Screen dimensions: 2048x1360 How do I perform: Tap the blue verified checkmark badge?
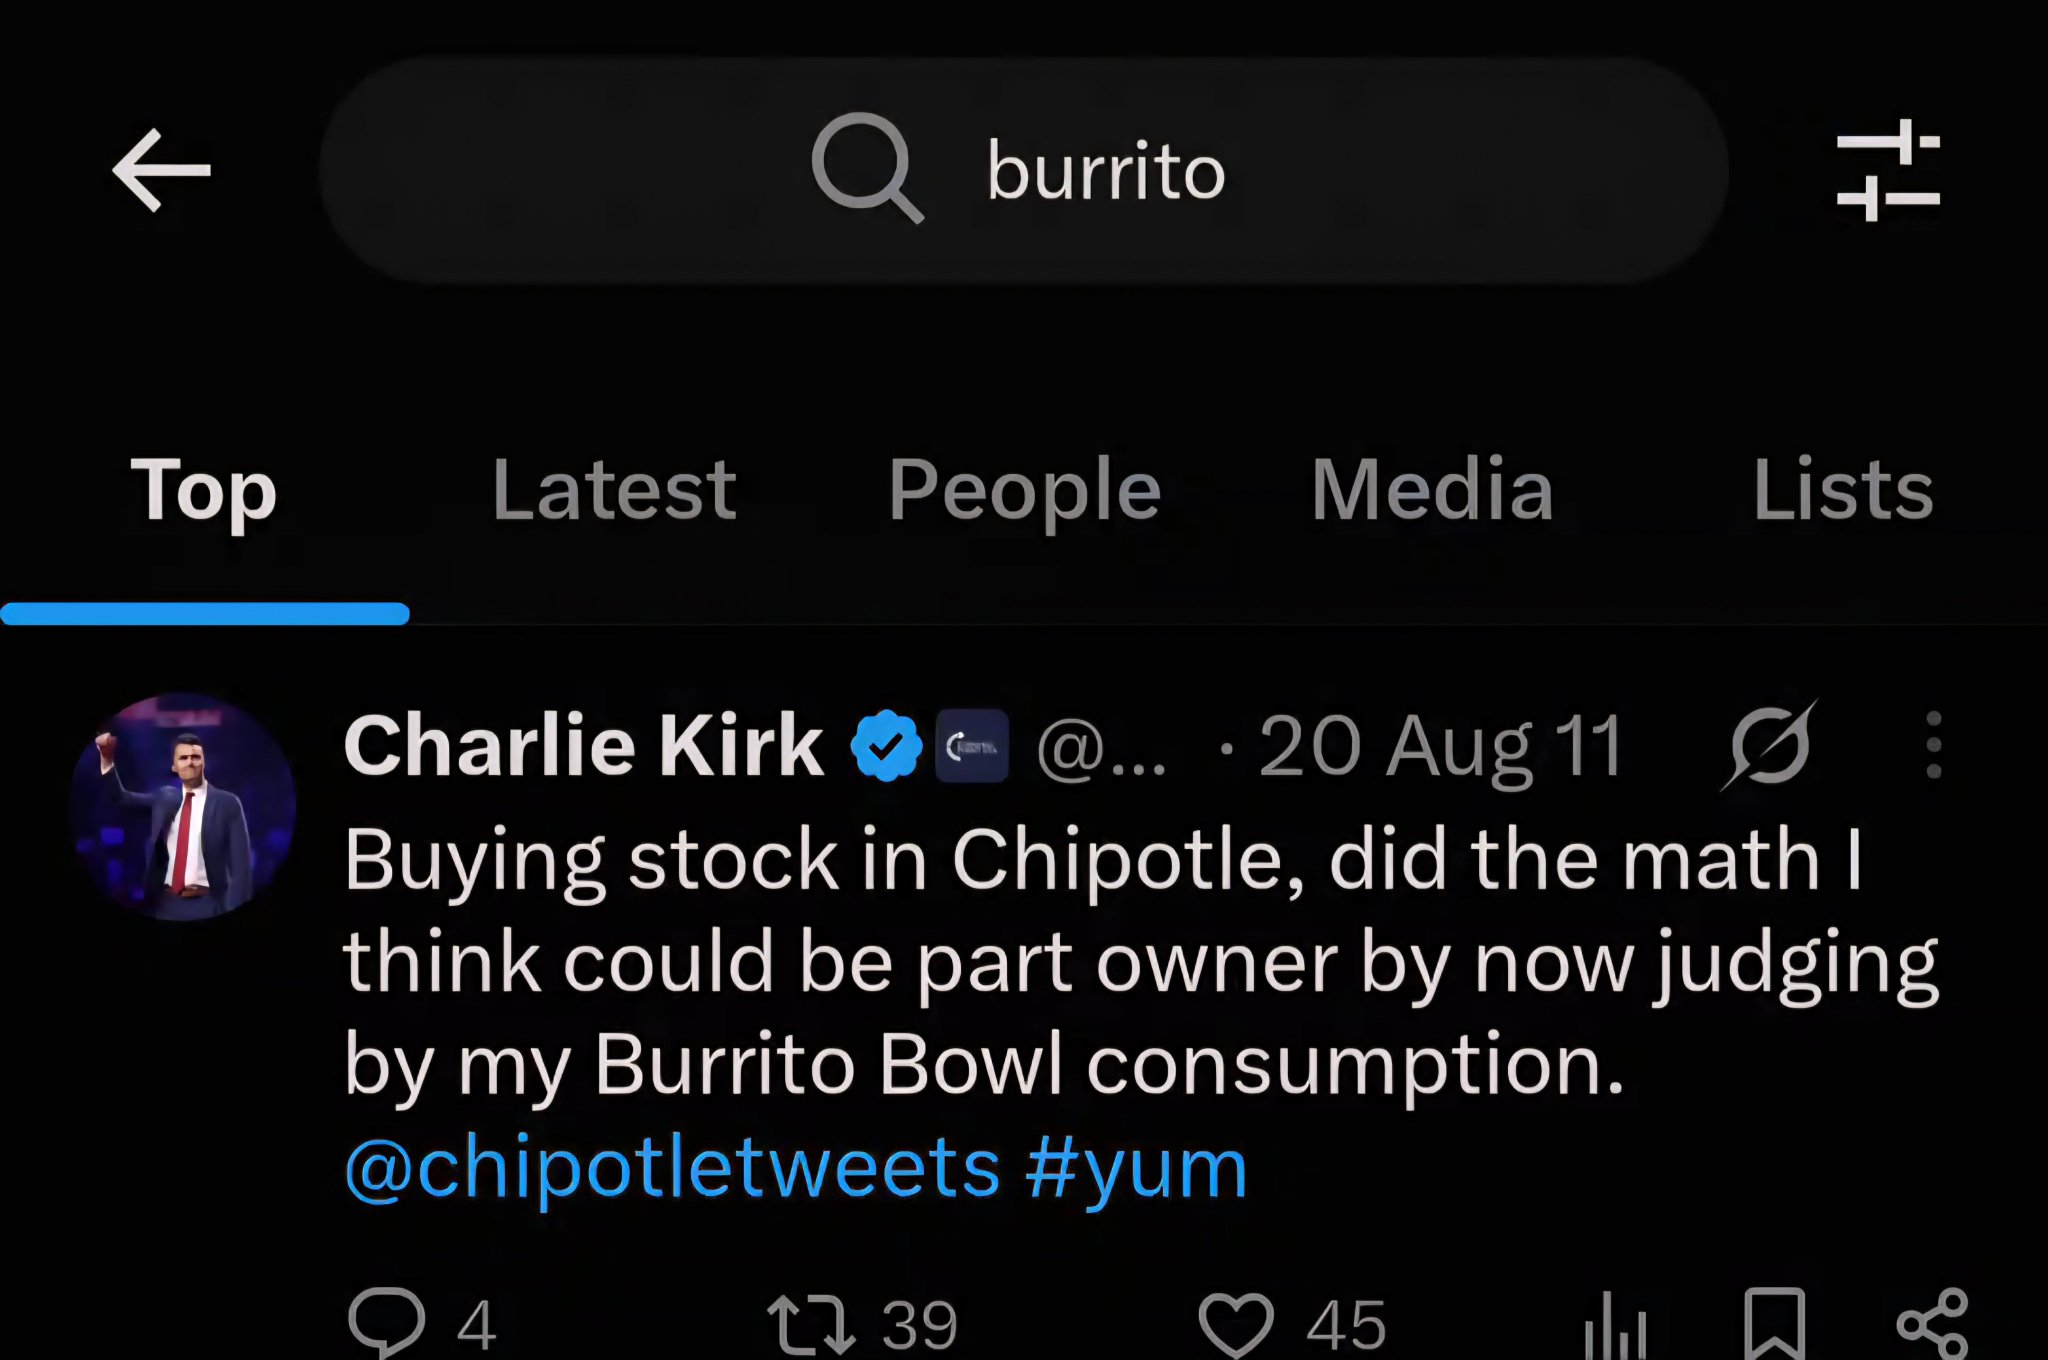[x=886, y=745]
